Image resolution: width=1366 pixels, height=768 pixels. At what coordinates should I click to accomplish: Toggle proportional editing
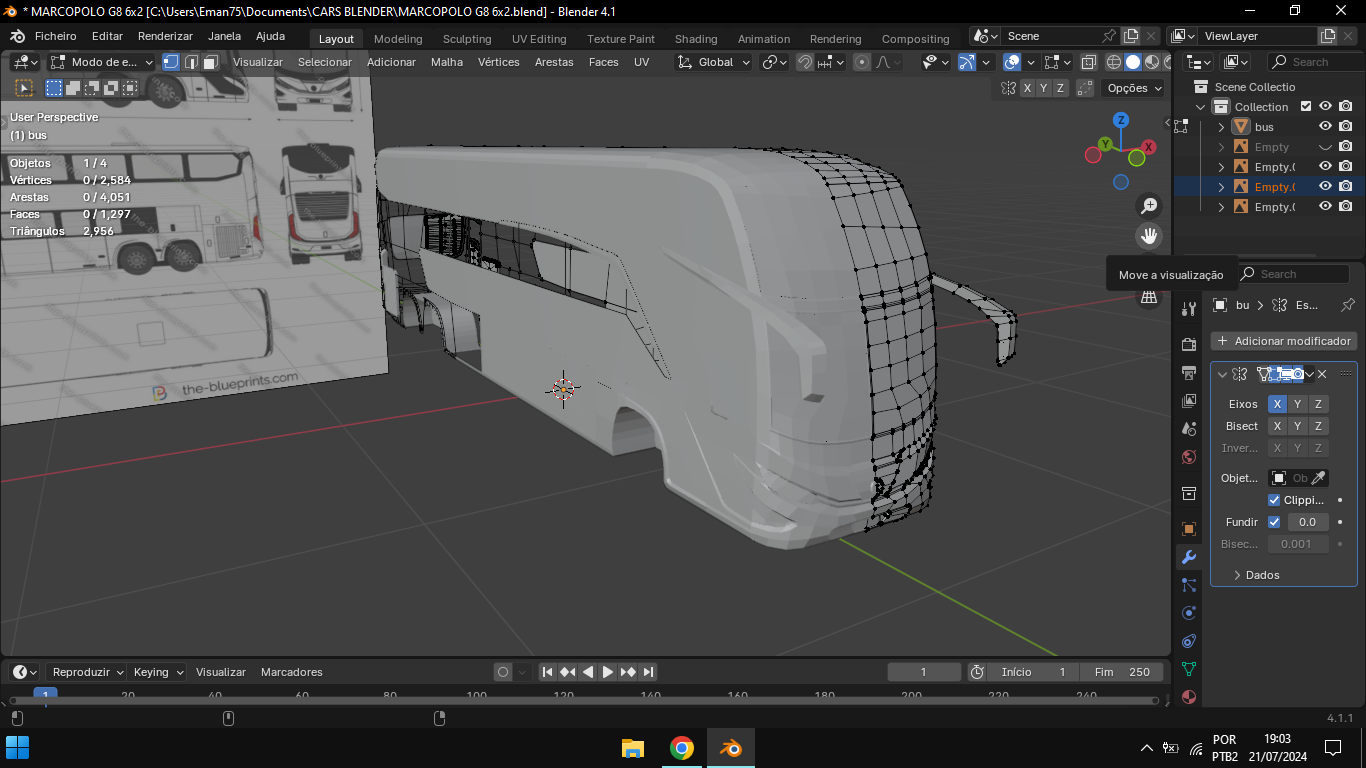(x=862, y=62)
